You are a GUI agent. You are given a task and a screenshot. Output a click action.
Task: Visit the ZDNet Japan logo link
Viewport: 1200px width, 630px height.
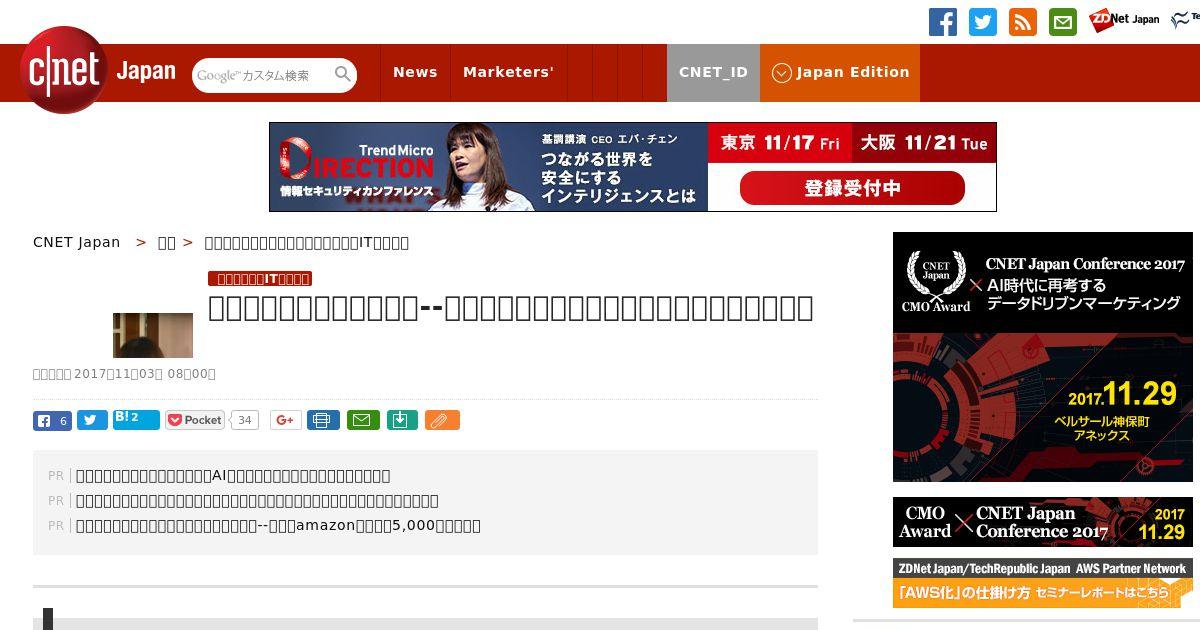(x=1124, y=20)
